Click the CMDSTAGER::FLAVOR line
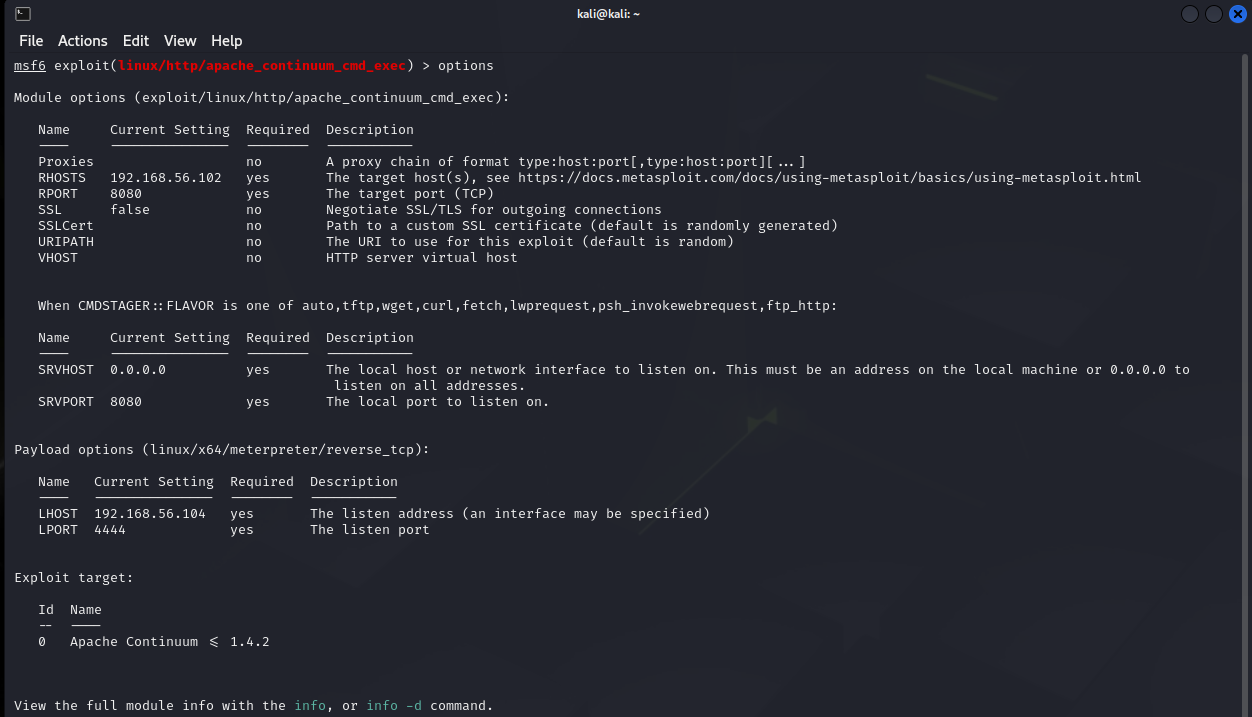Image resolution: width=1252 pixels, height=717 pixels. (438, 306)
